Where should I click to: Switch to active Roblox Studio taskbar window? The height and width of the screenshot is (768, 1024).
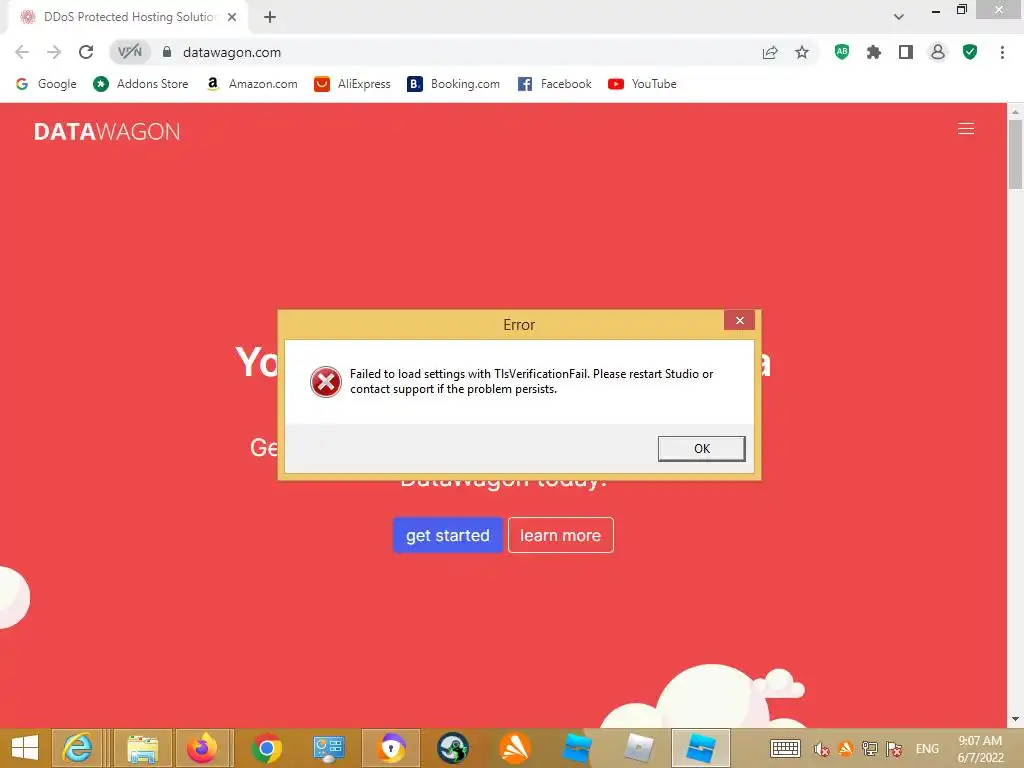[x=701, y=748]
